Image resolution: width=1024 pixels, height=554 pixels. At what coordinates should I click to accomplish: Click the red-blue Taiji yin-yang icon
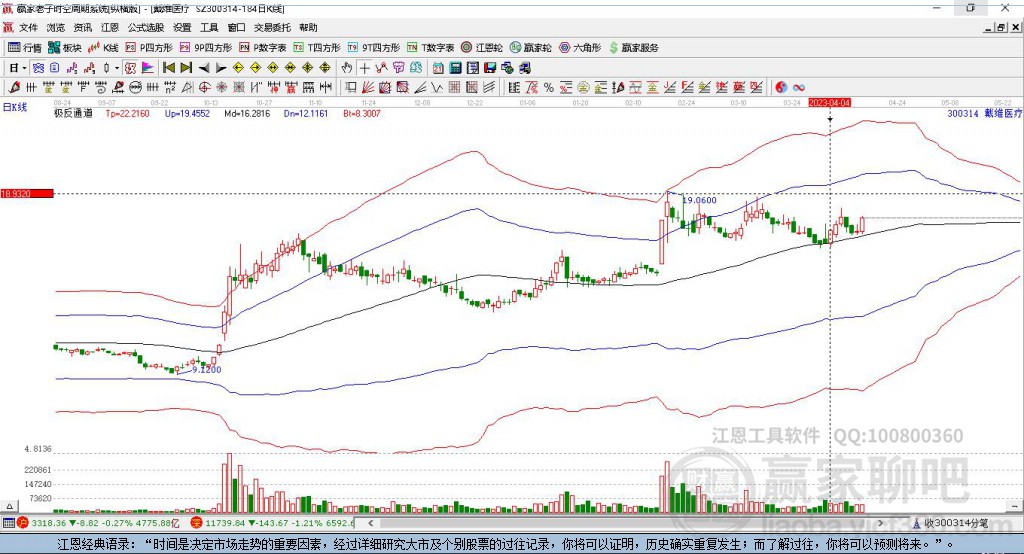pyautogui.click(x=780, y=88)
